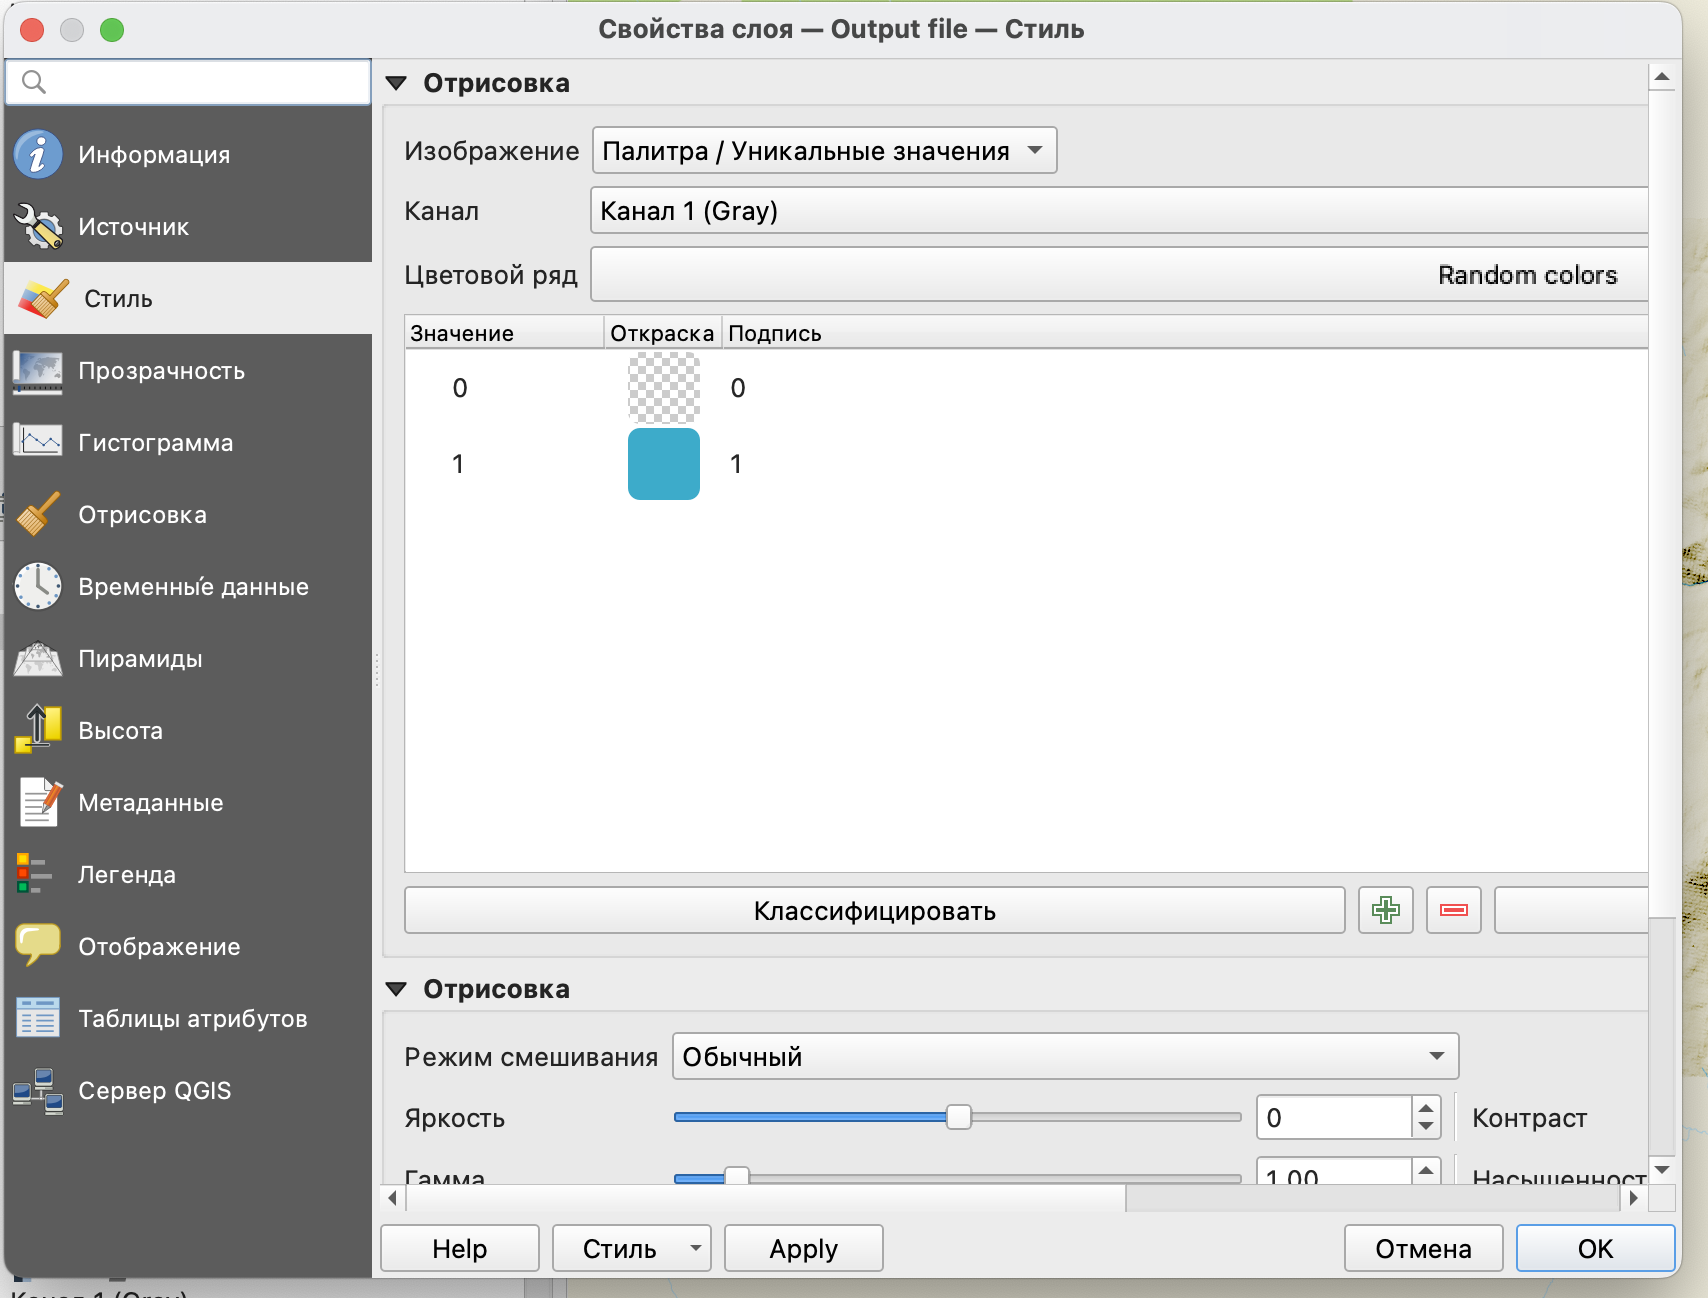The height and width of the screenshot is (1298, 1708).
Task: Increase brightness value with stepper up arrow
Action: [1426, 1108]
